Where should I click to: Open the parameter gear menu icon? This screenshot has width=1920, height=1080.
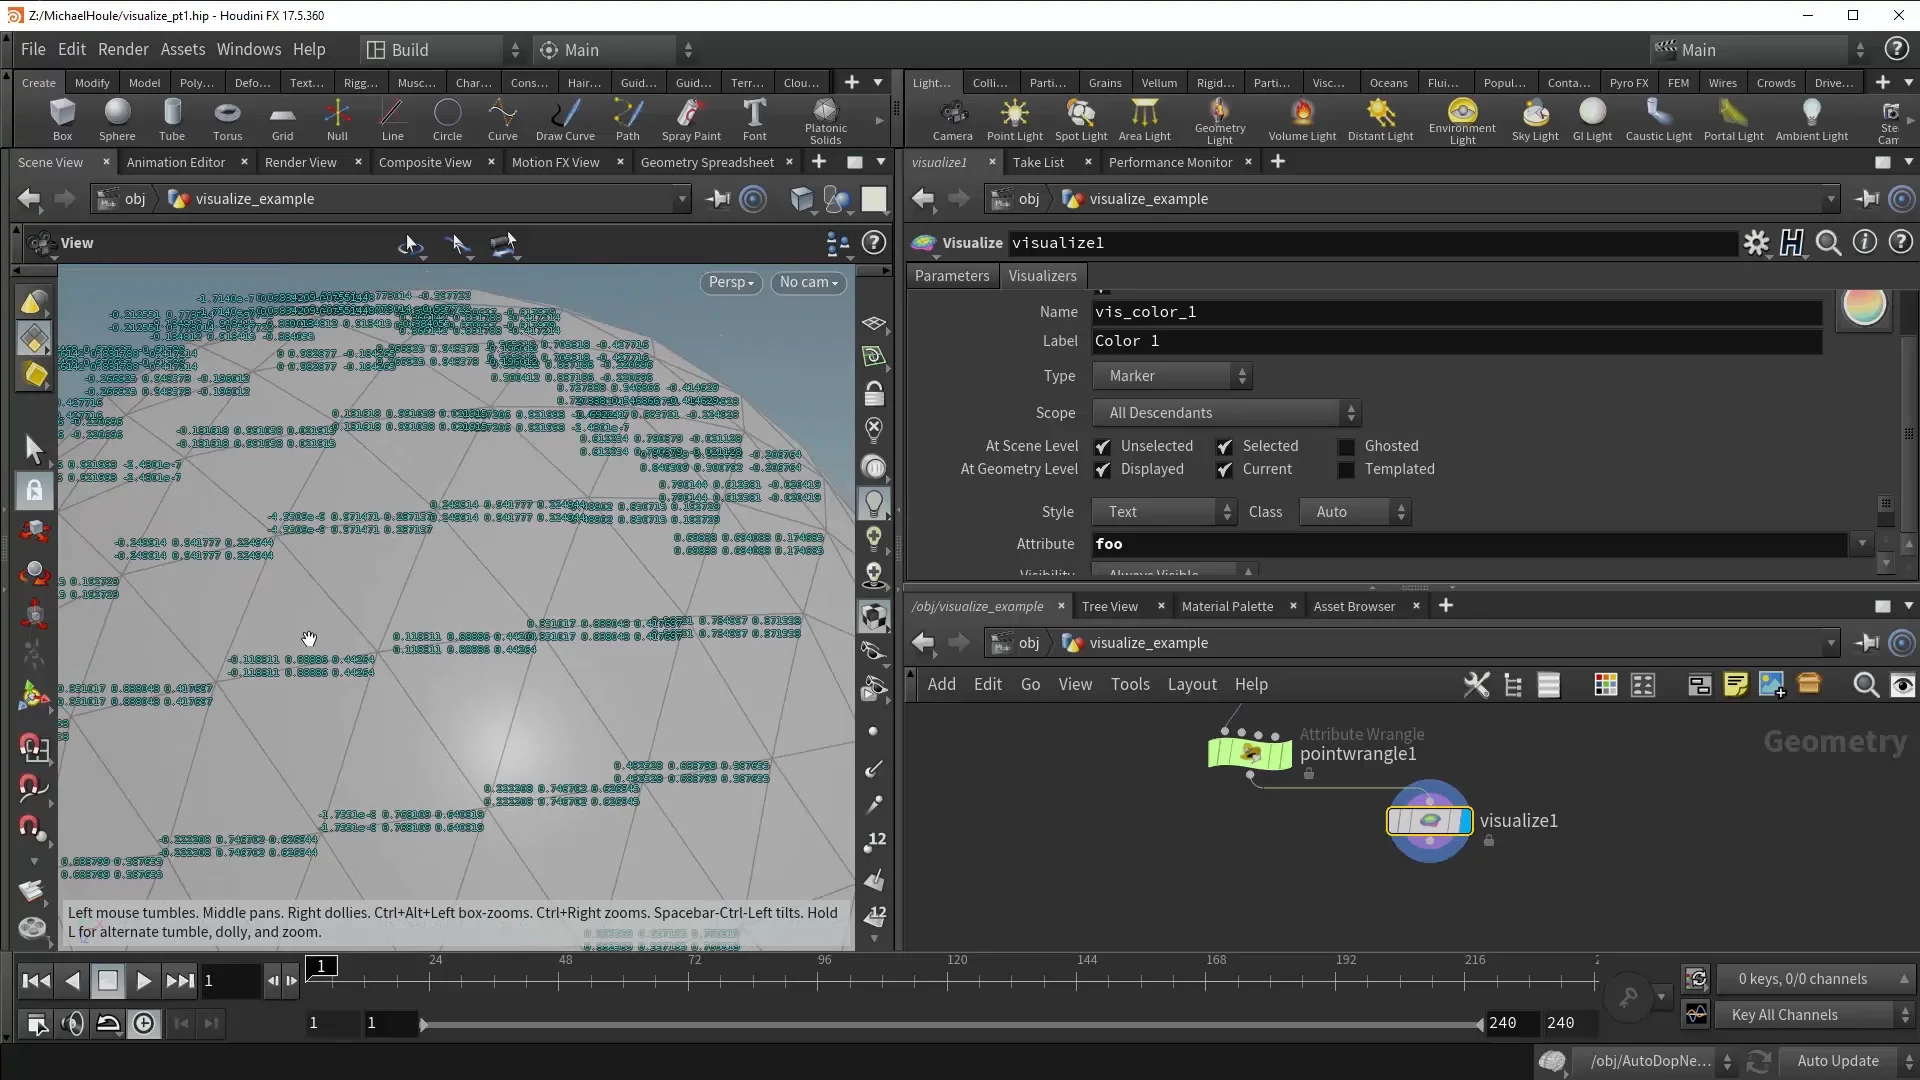1756,243
